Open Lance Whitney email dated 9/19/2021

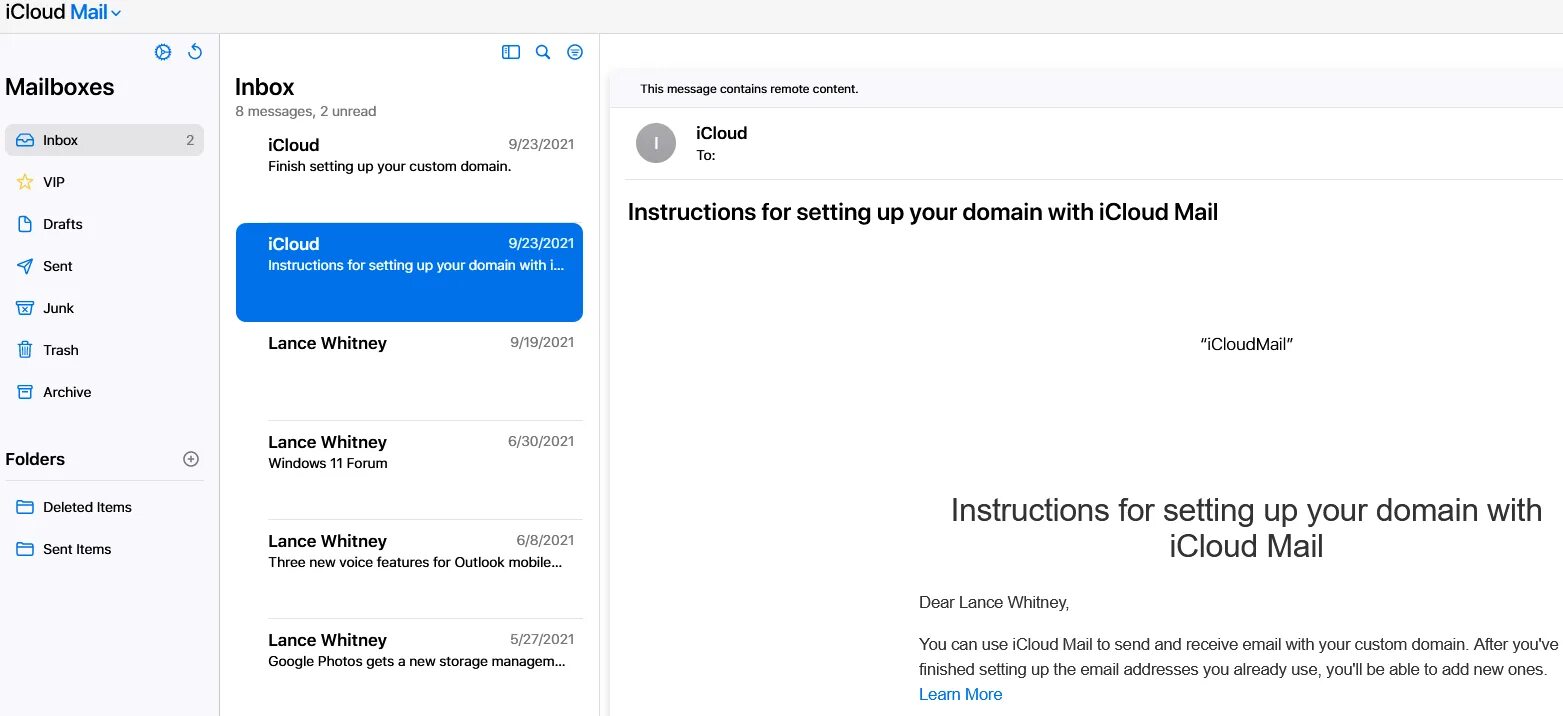(409, 371)
